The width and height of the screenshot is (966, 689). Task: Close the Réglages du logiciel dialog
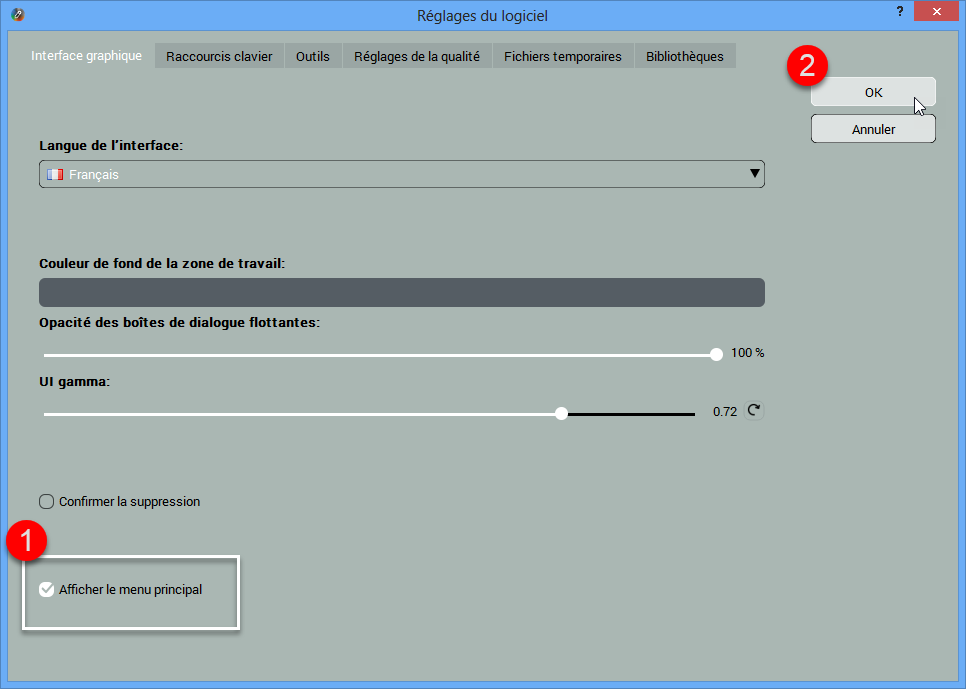pos(936,11)
